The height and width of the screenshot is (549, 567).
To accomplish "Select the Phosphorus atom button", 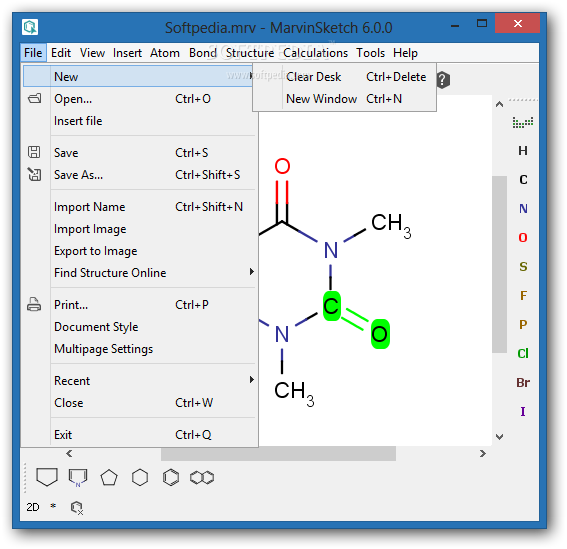I will pyautogui.click(x=523, y=324).
